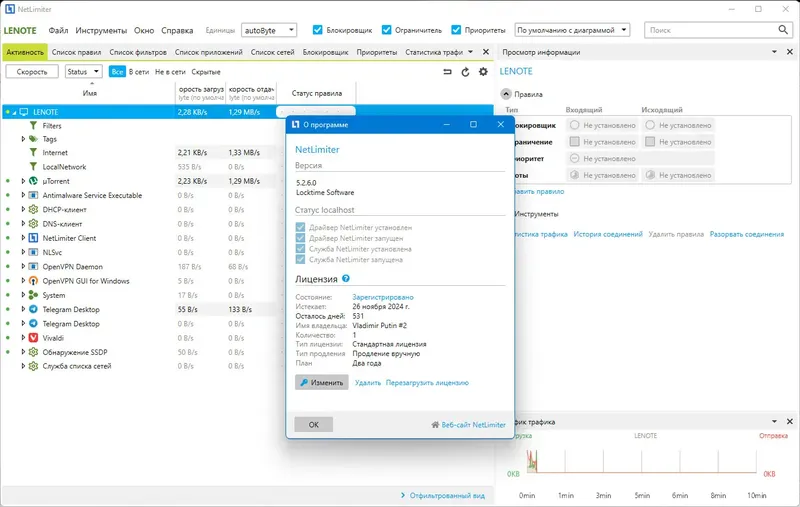
Task: Click the LENOTE computer monitor icon
Action: 23,112
